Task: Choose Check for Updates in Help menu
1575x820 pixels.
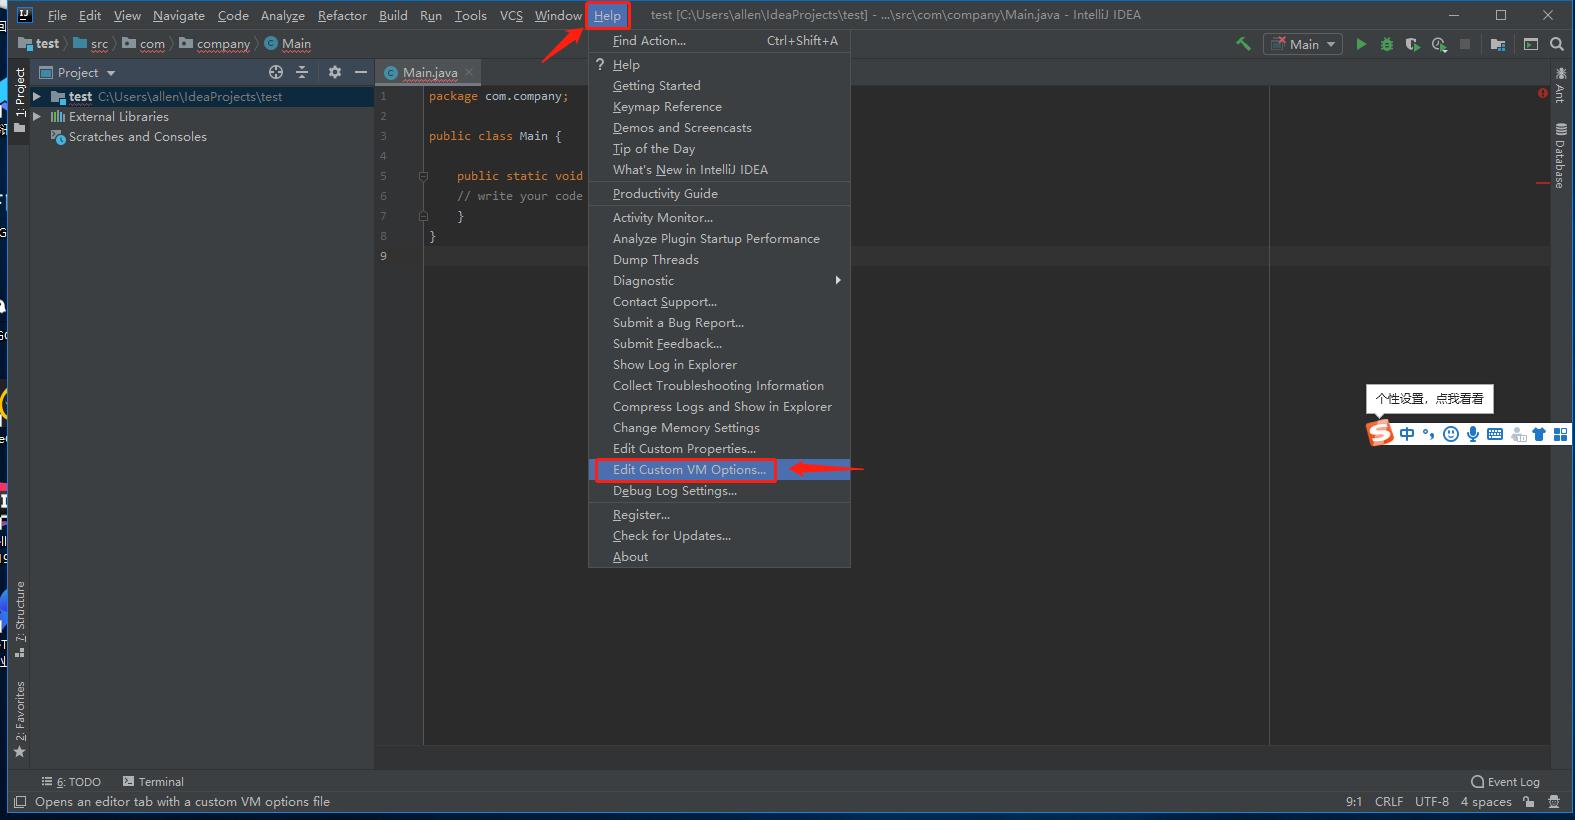Action: tap(671, 536)
